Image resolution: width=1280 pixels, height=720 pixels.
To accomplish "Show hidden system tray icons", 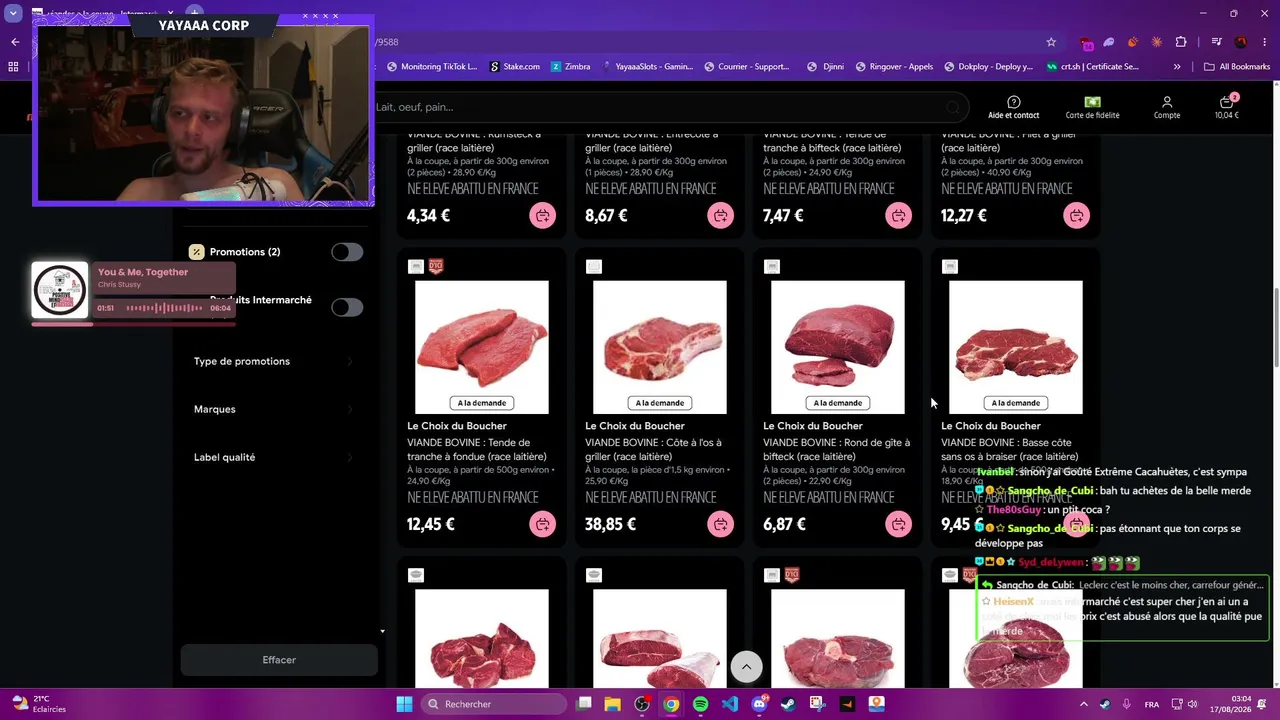I will 1084,704.
